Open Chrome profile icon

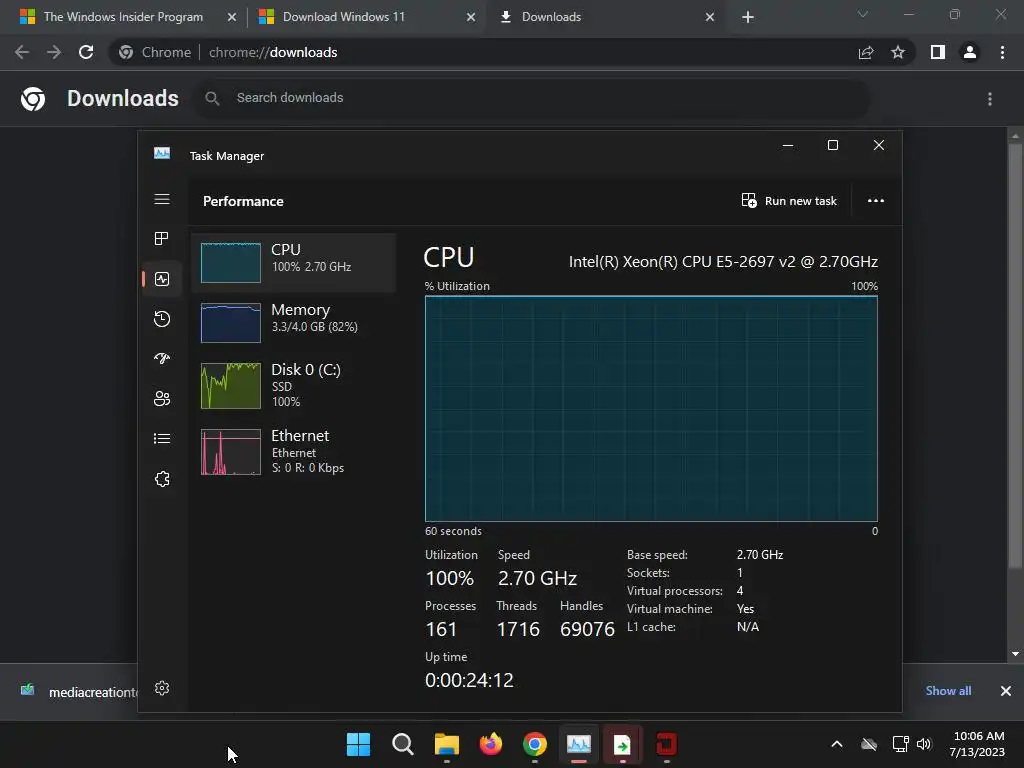(970, 52)
